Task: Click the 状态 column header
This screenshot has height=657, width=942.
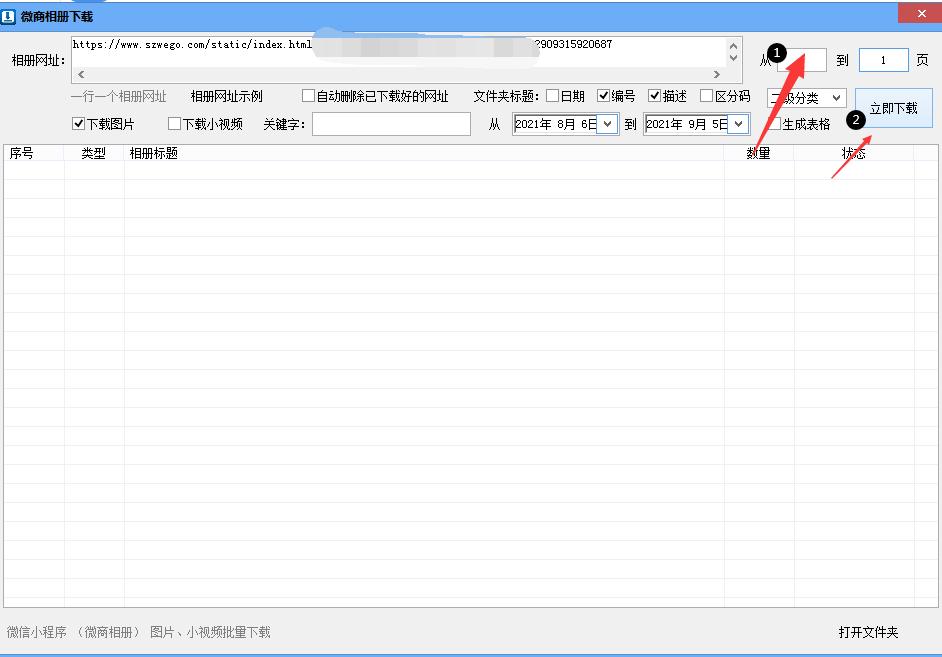Action: click(x=853, y=153)
